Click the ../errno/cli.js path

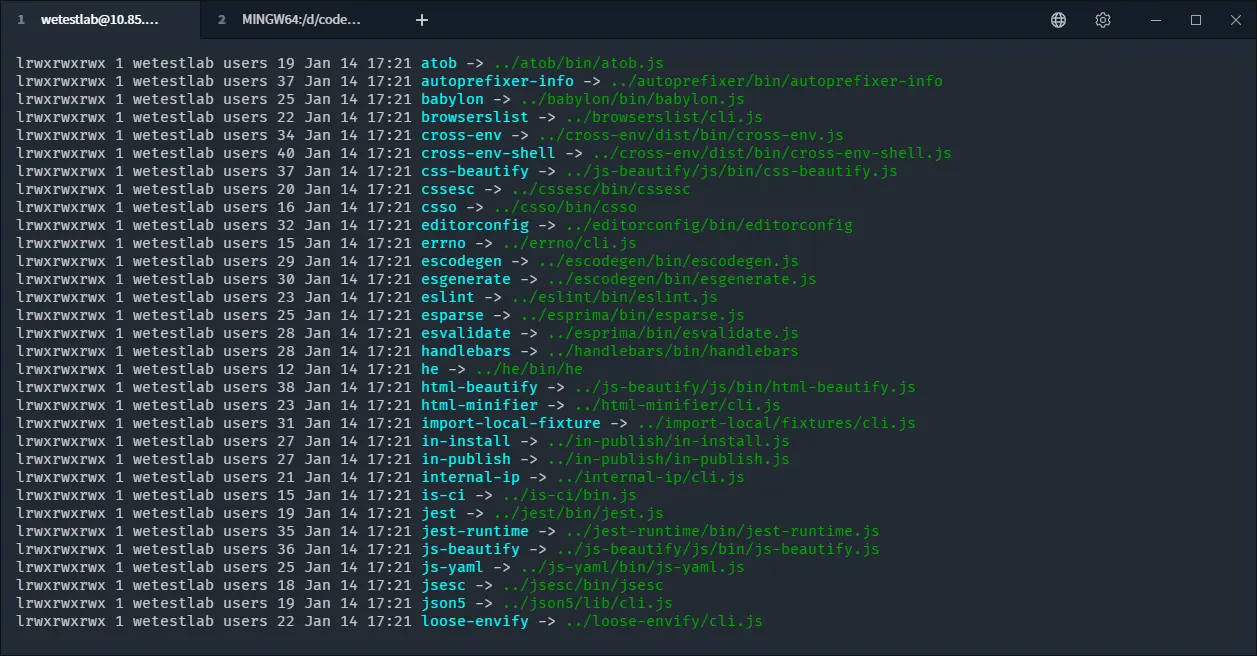point(569,243)
